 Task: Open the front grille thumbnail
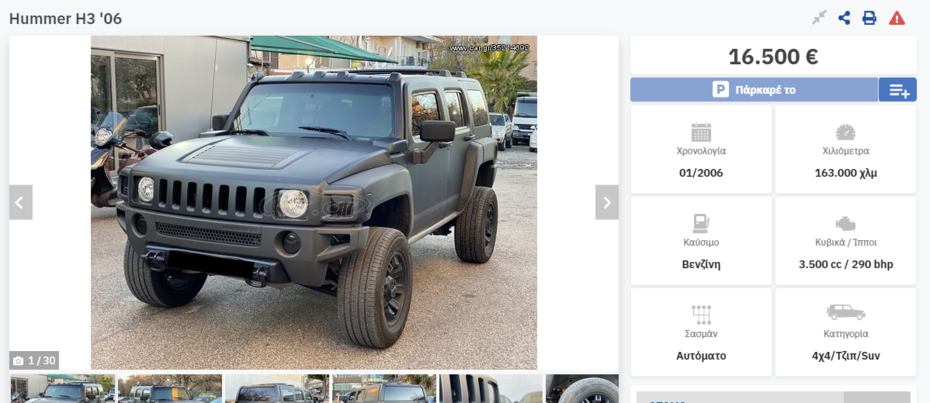[491, 389]
